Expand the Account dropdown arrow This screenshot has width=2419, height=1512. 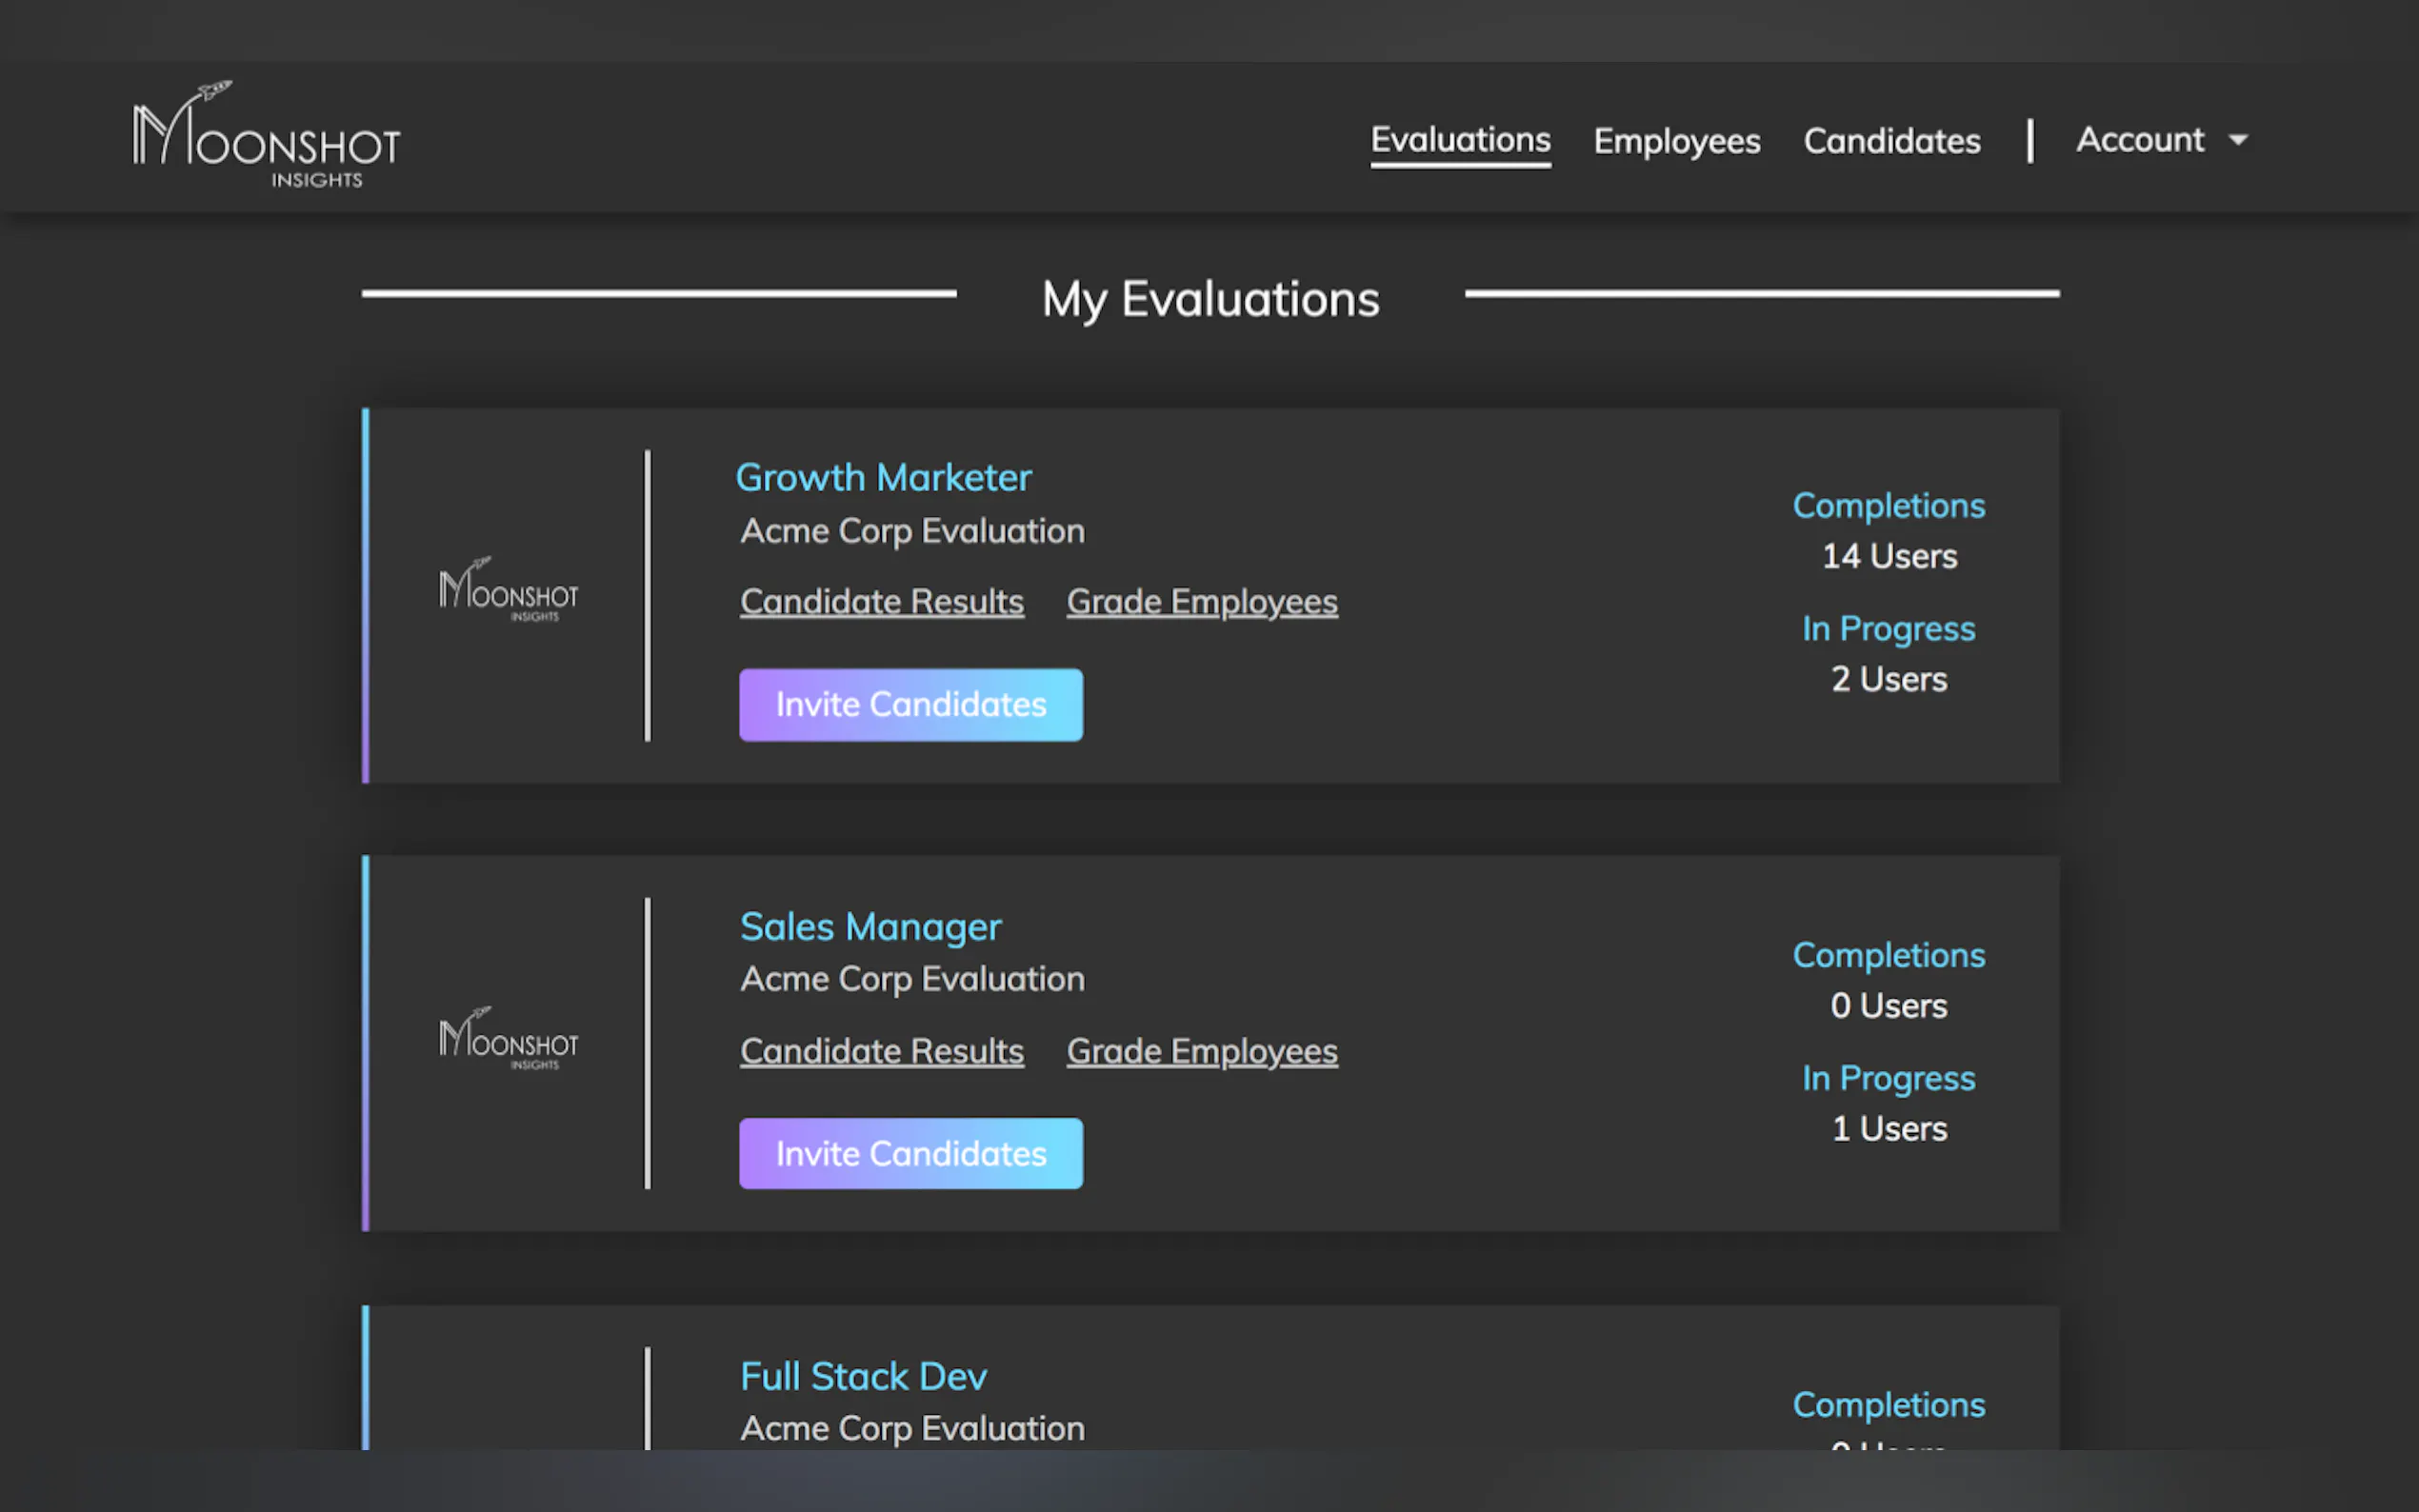[2238, 140]
